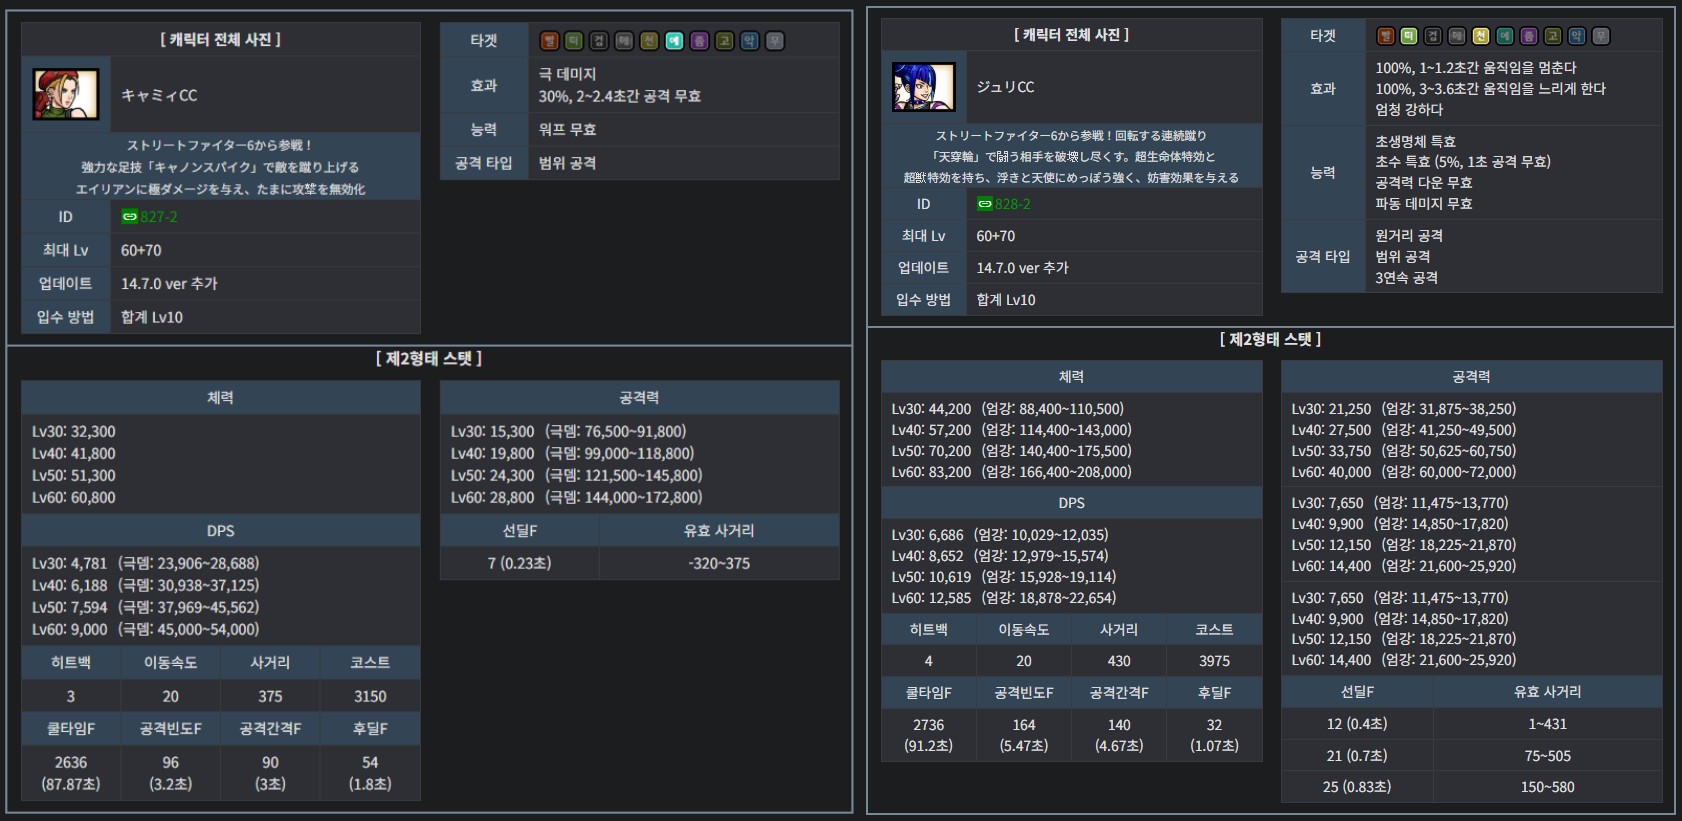Click the ジュリCC character portrait

(923, 87)
